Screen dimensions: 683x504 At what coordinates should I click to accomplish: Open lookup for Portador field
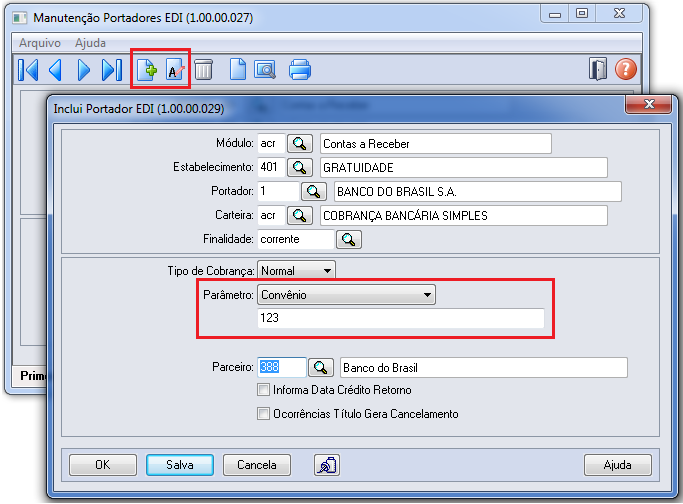[314, 192]
